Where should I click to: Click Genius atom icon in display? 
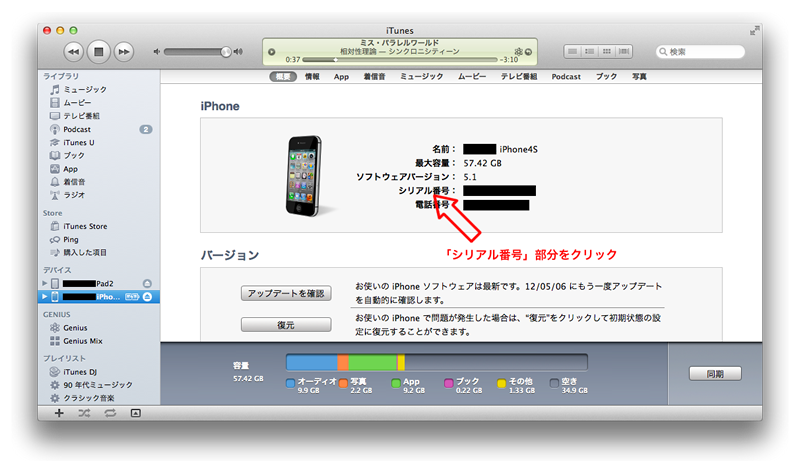518,52
